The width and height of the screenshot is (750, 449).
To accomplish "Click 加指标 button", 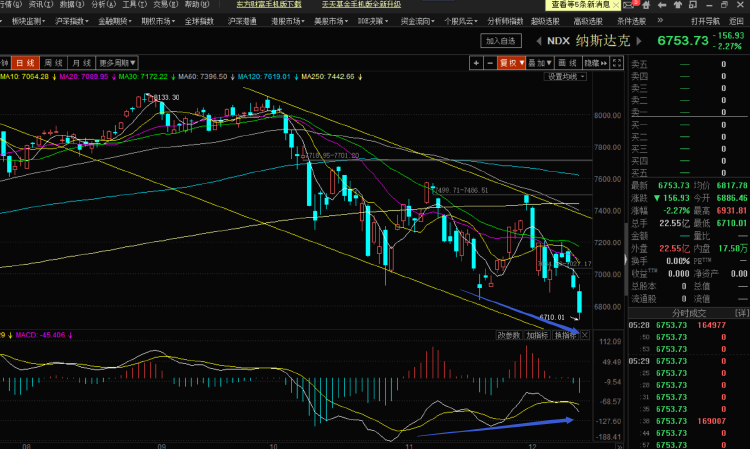I will click(537, 335).
